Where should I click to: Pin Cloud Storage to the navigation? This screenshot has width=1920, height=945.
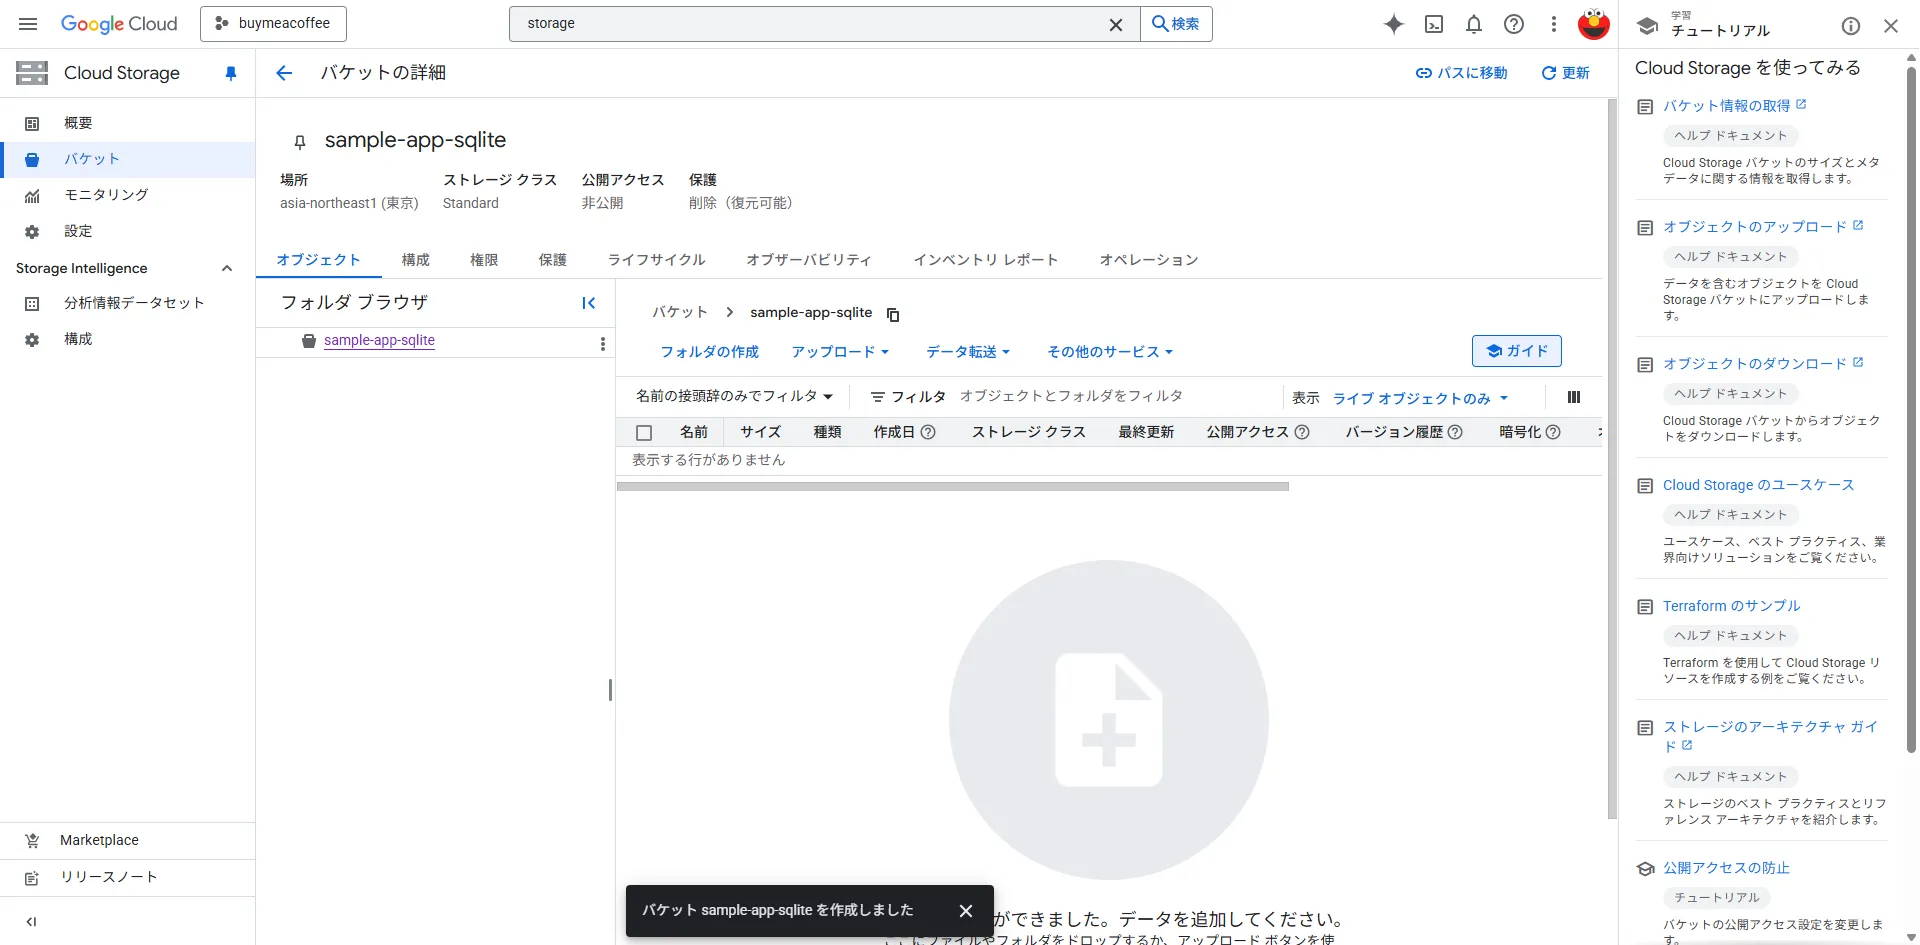tap(231, 73)
